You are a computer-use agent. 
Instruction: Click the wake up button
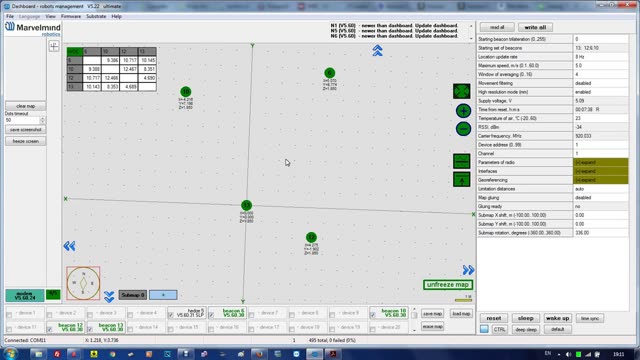pyautogui.click(x=558, y=318)
